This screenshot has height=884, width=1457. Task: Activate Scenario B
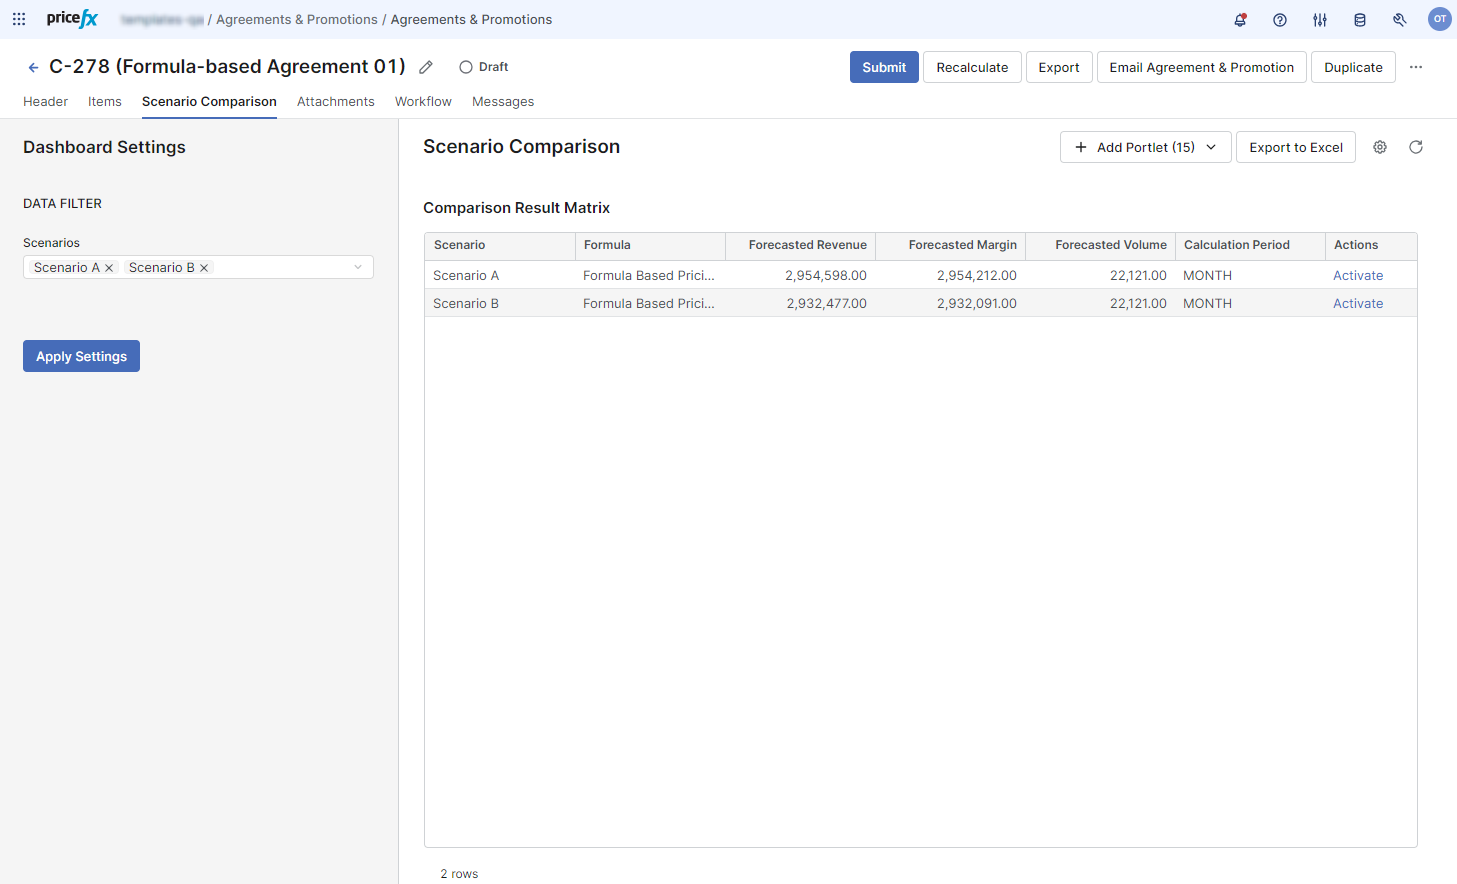click(1357, 303)
